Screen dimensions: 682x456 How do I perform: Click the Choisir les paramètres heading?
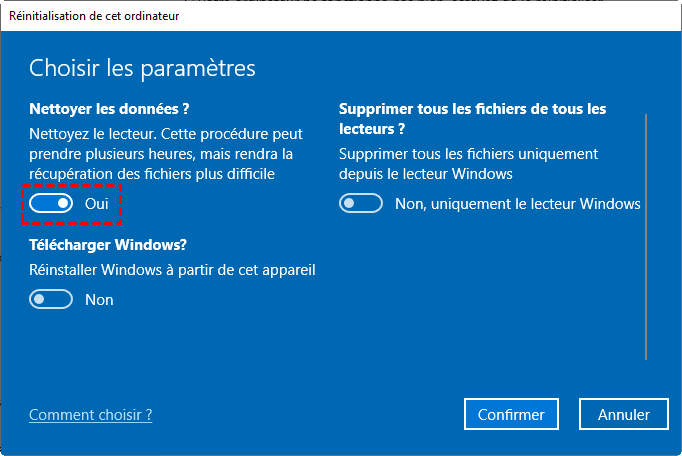[142, 68]
